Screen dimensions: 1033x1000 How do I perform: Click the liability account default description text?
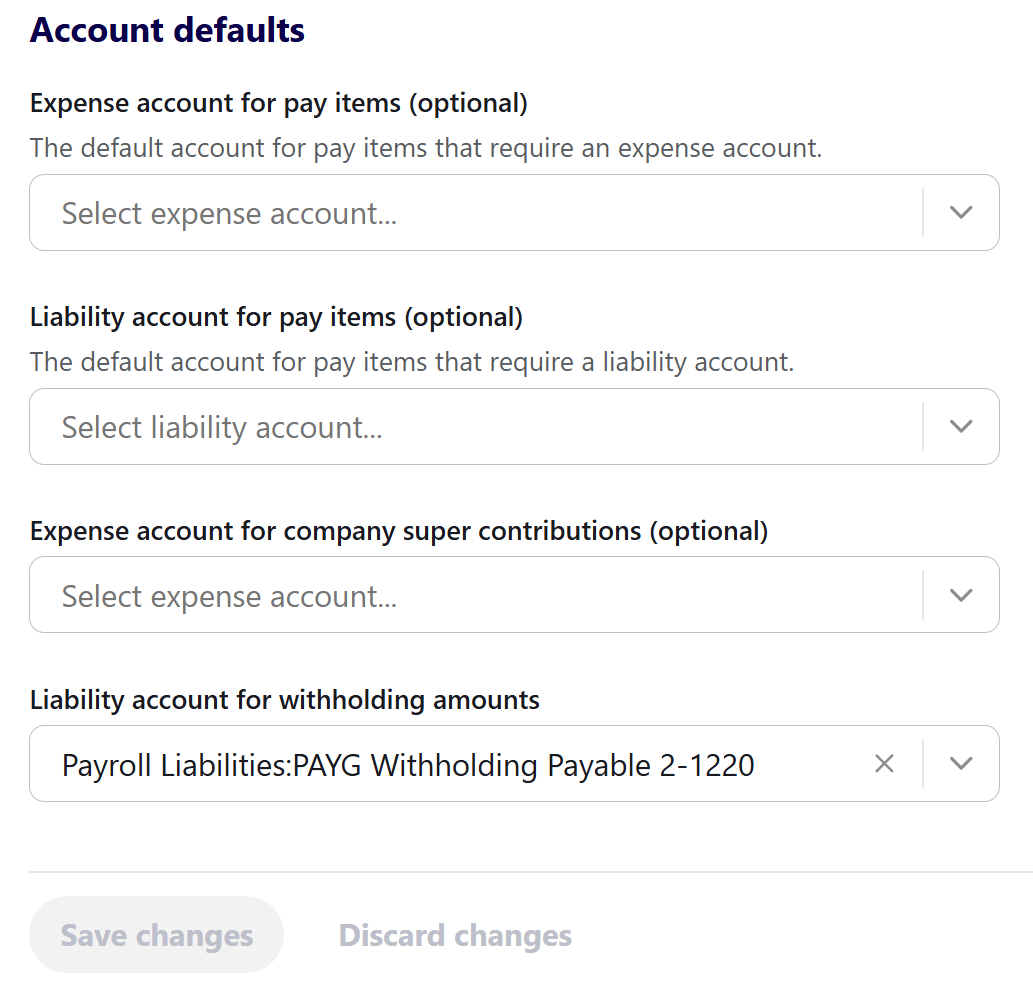click(412, 362)
